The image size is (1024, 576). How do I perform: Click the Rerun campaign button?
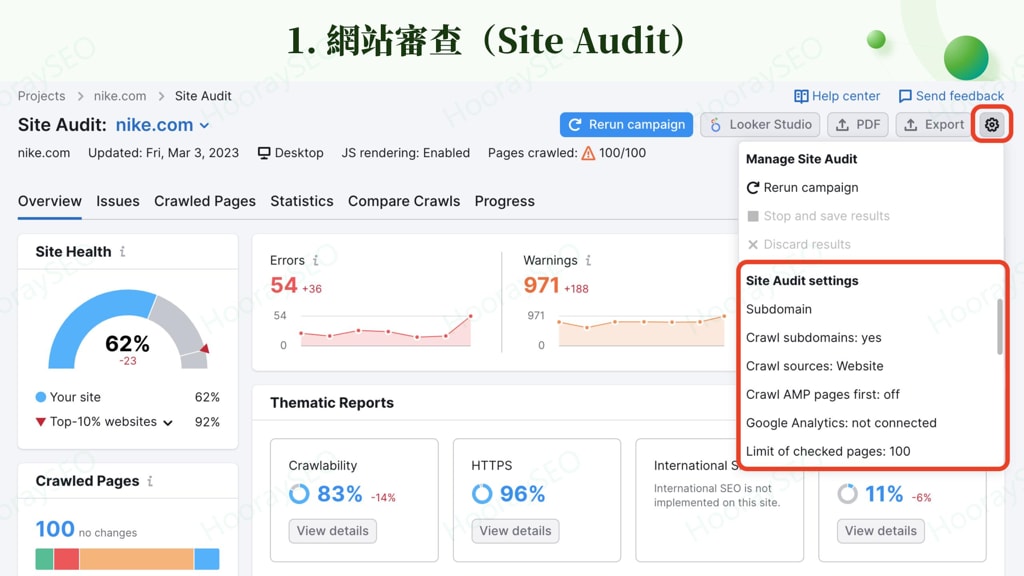pyautogui.click(x=626, y=124)
